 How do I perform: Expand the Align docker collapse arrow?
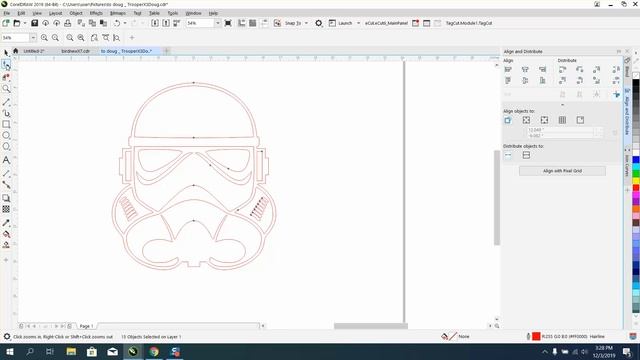click(562, 105)
